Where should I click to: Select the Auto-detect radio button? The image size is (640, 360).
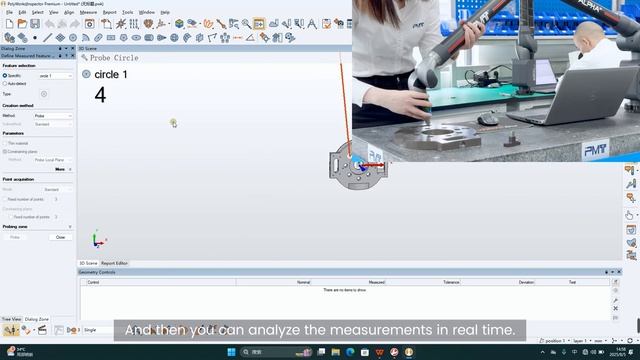(x=5, y=84)
